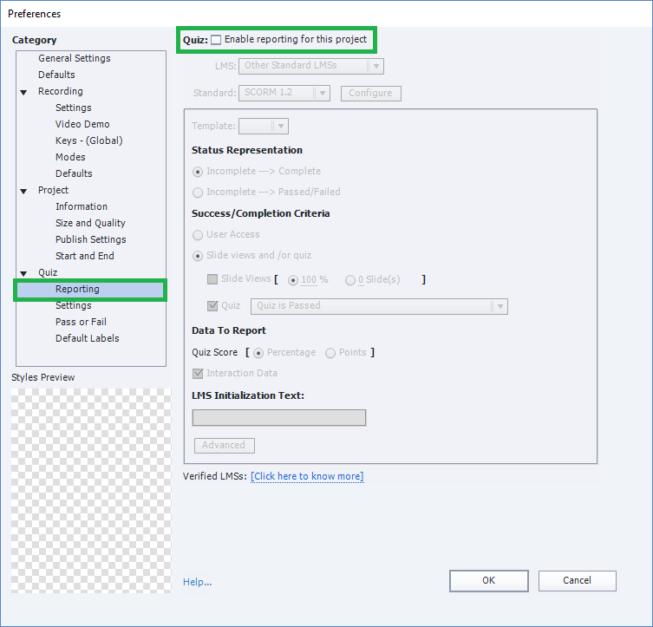
Task: Select Start and End category
Action: 85,256
